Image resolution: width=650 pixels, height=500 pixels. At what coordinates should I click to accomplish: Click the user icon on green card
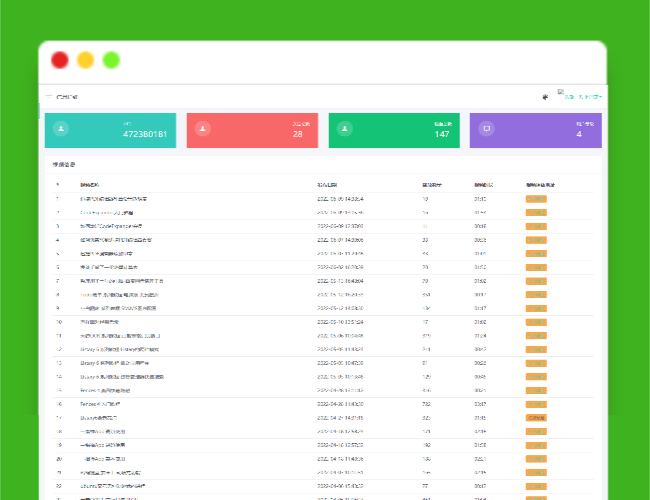tap(345, 129)
